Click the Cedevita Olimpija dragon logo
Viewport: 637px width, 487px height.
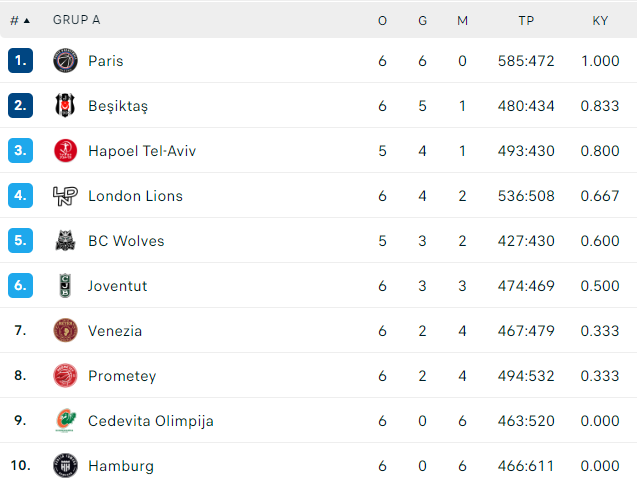click(65, 421)
